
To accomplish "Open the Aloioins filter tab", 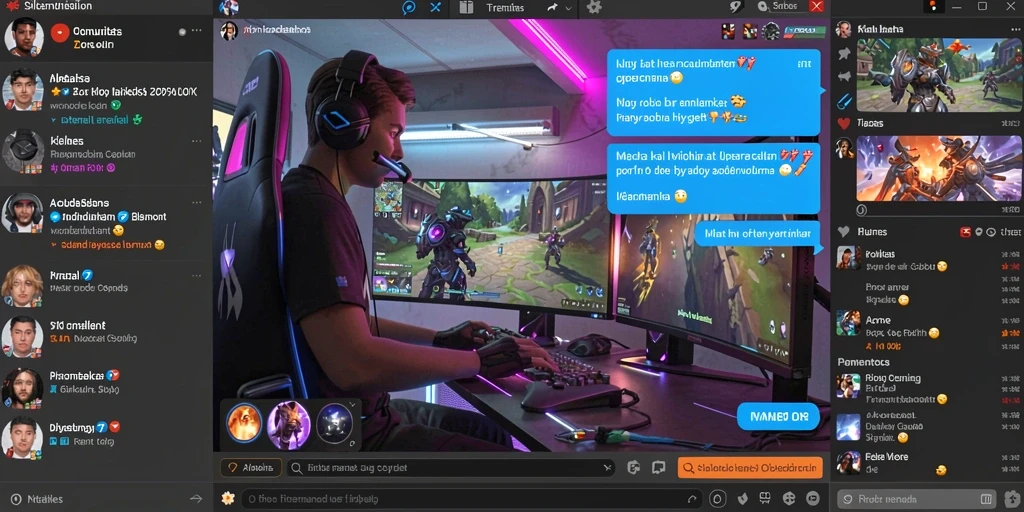I will point(251,468).
